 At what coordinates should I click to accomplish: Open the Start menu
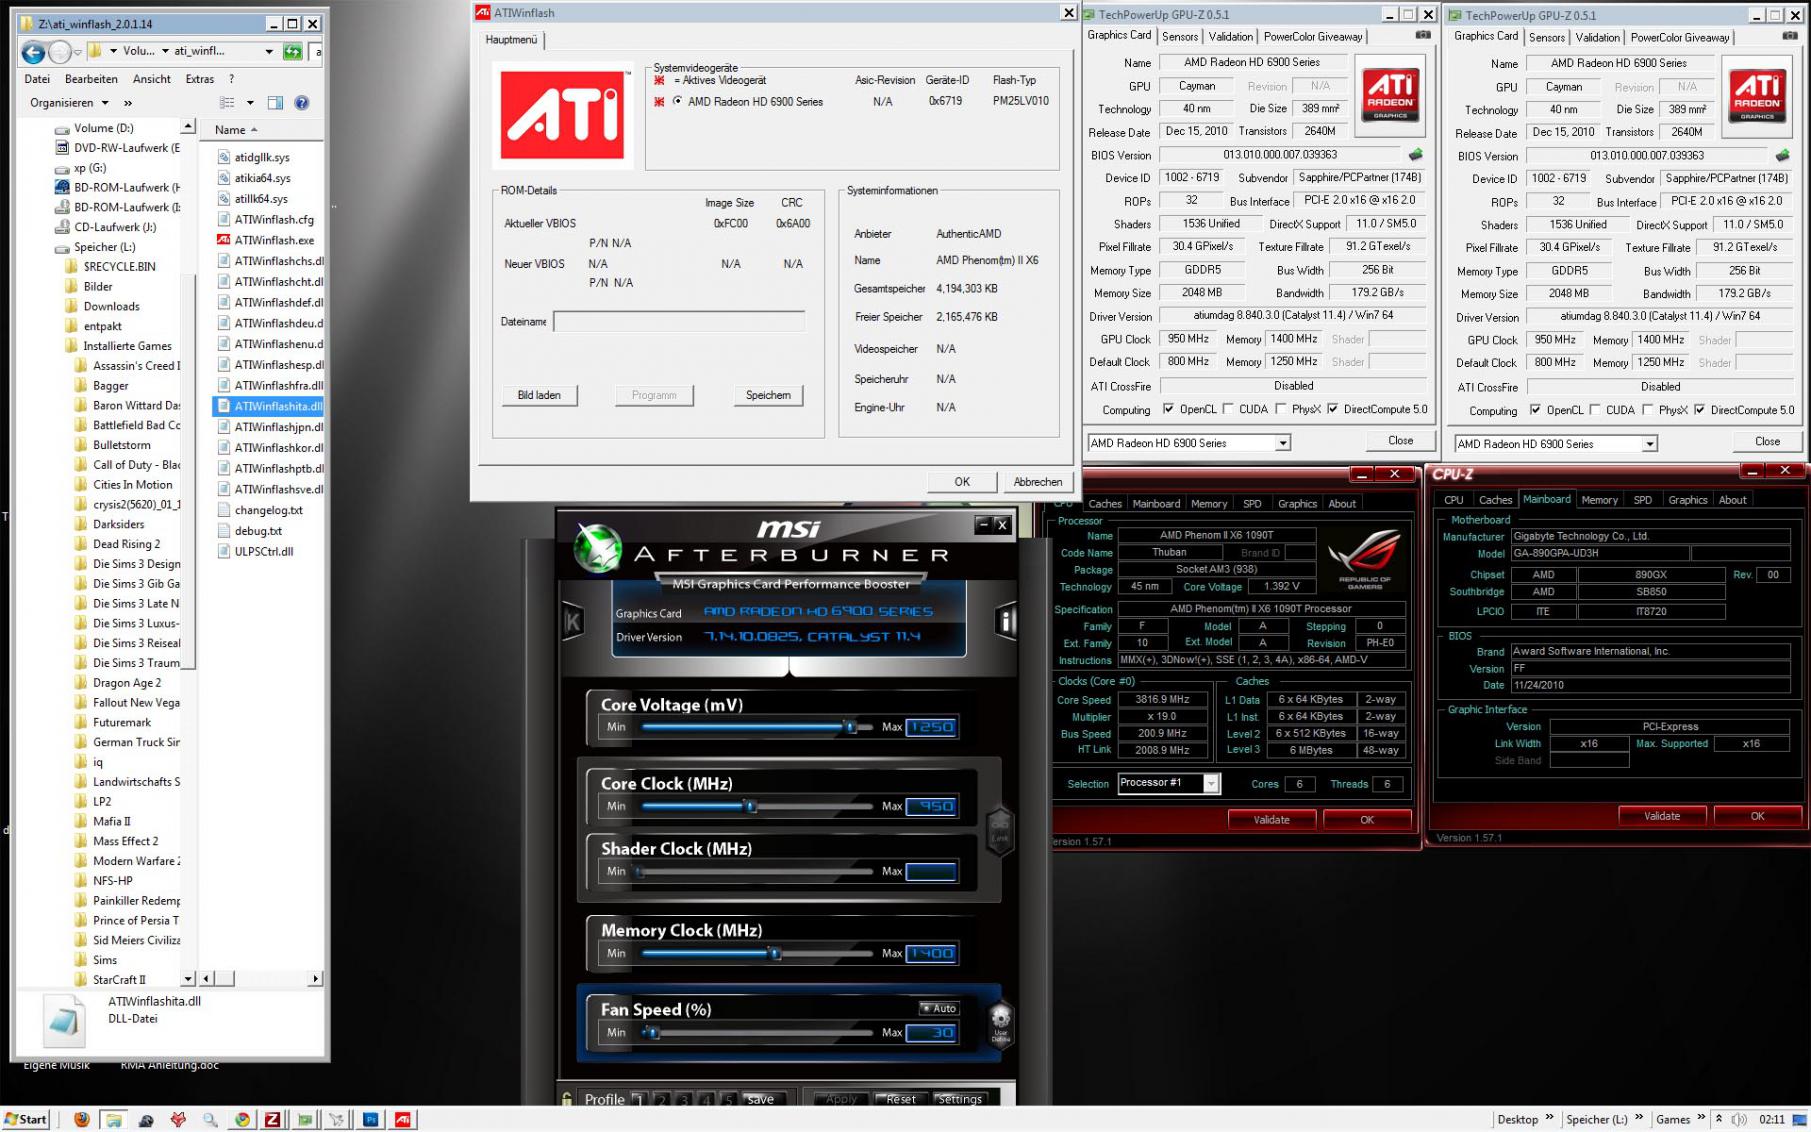point(25,1119)
